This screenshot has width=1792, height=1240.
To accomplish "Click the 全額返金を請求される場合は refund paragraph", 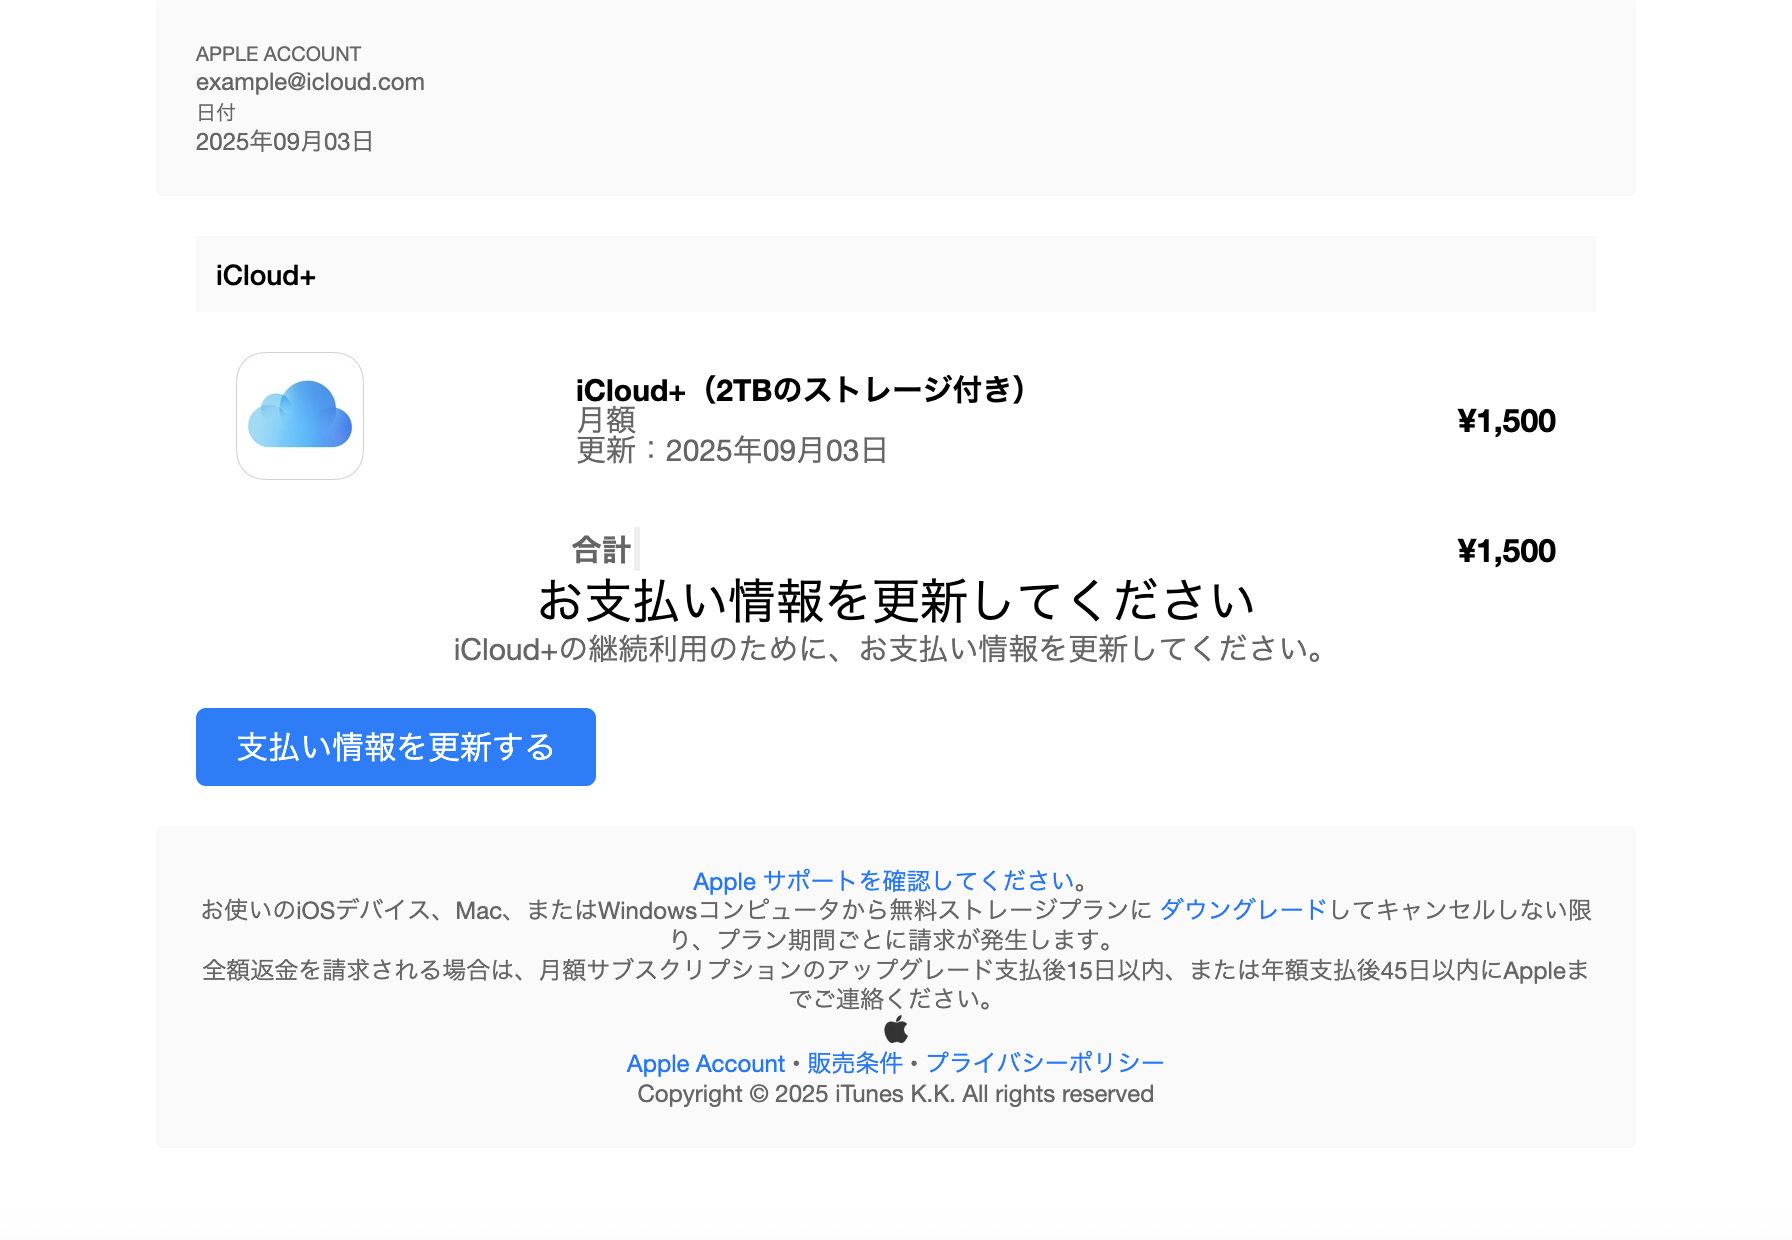I will tap(896, 984).
